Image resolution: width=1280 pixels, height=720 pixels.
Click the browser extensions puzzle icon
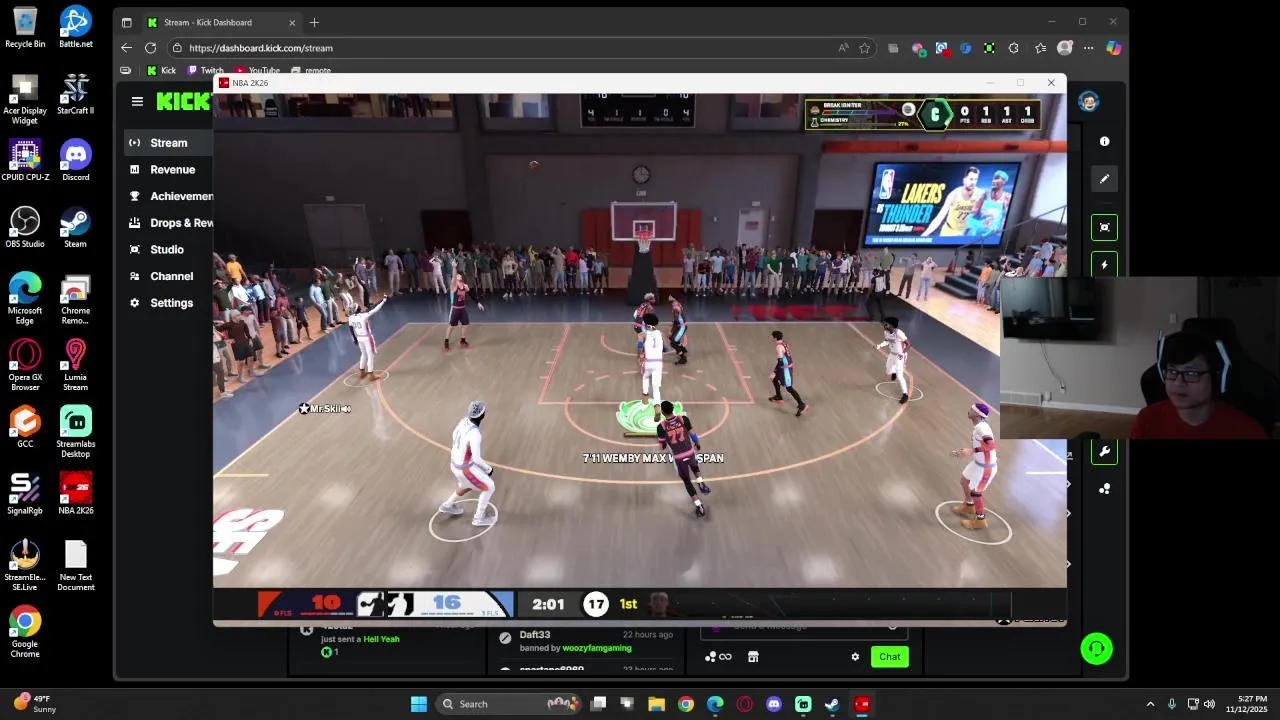coord(1014,48)
